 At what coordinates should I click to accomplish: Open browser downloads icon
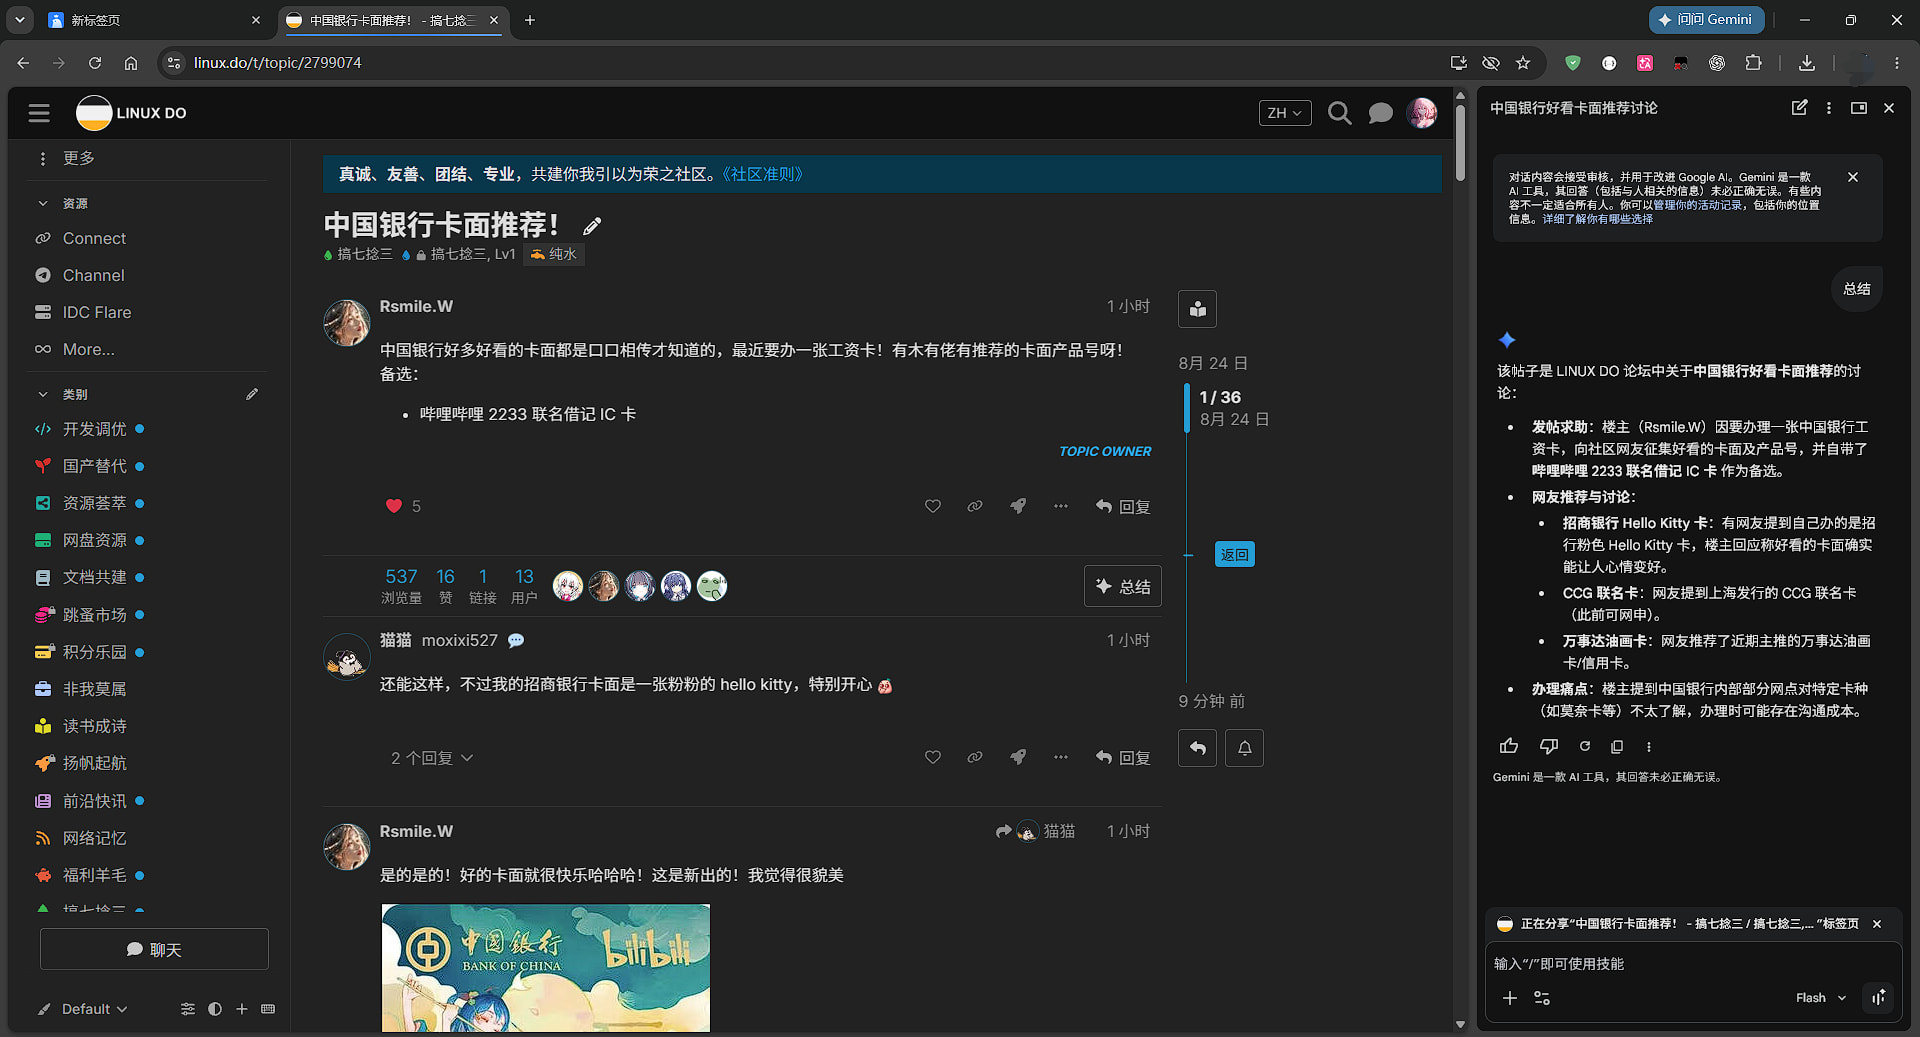point(1807,63)
